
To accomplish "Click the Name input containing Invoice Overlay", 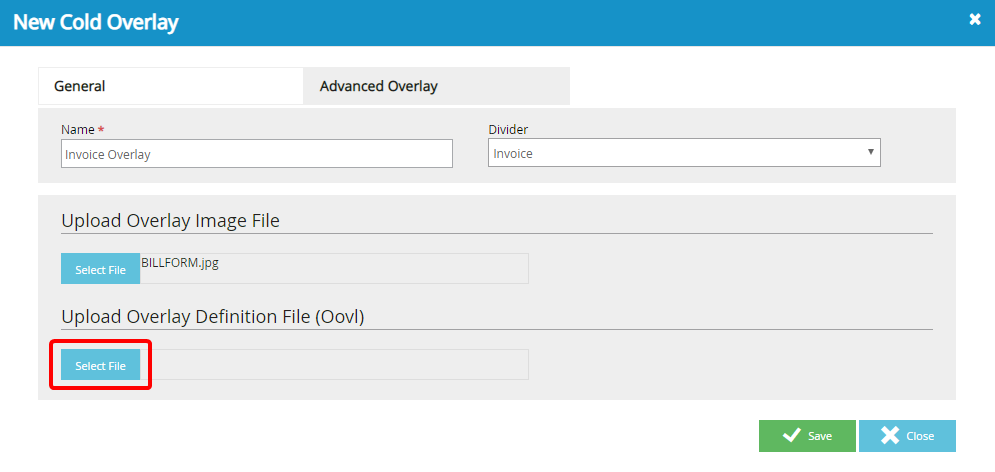I will [256, 154].
